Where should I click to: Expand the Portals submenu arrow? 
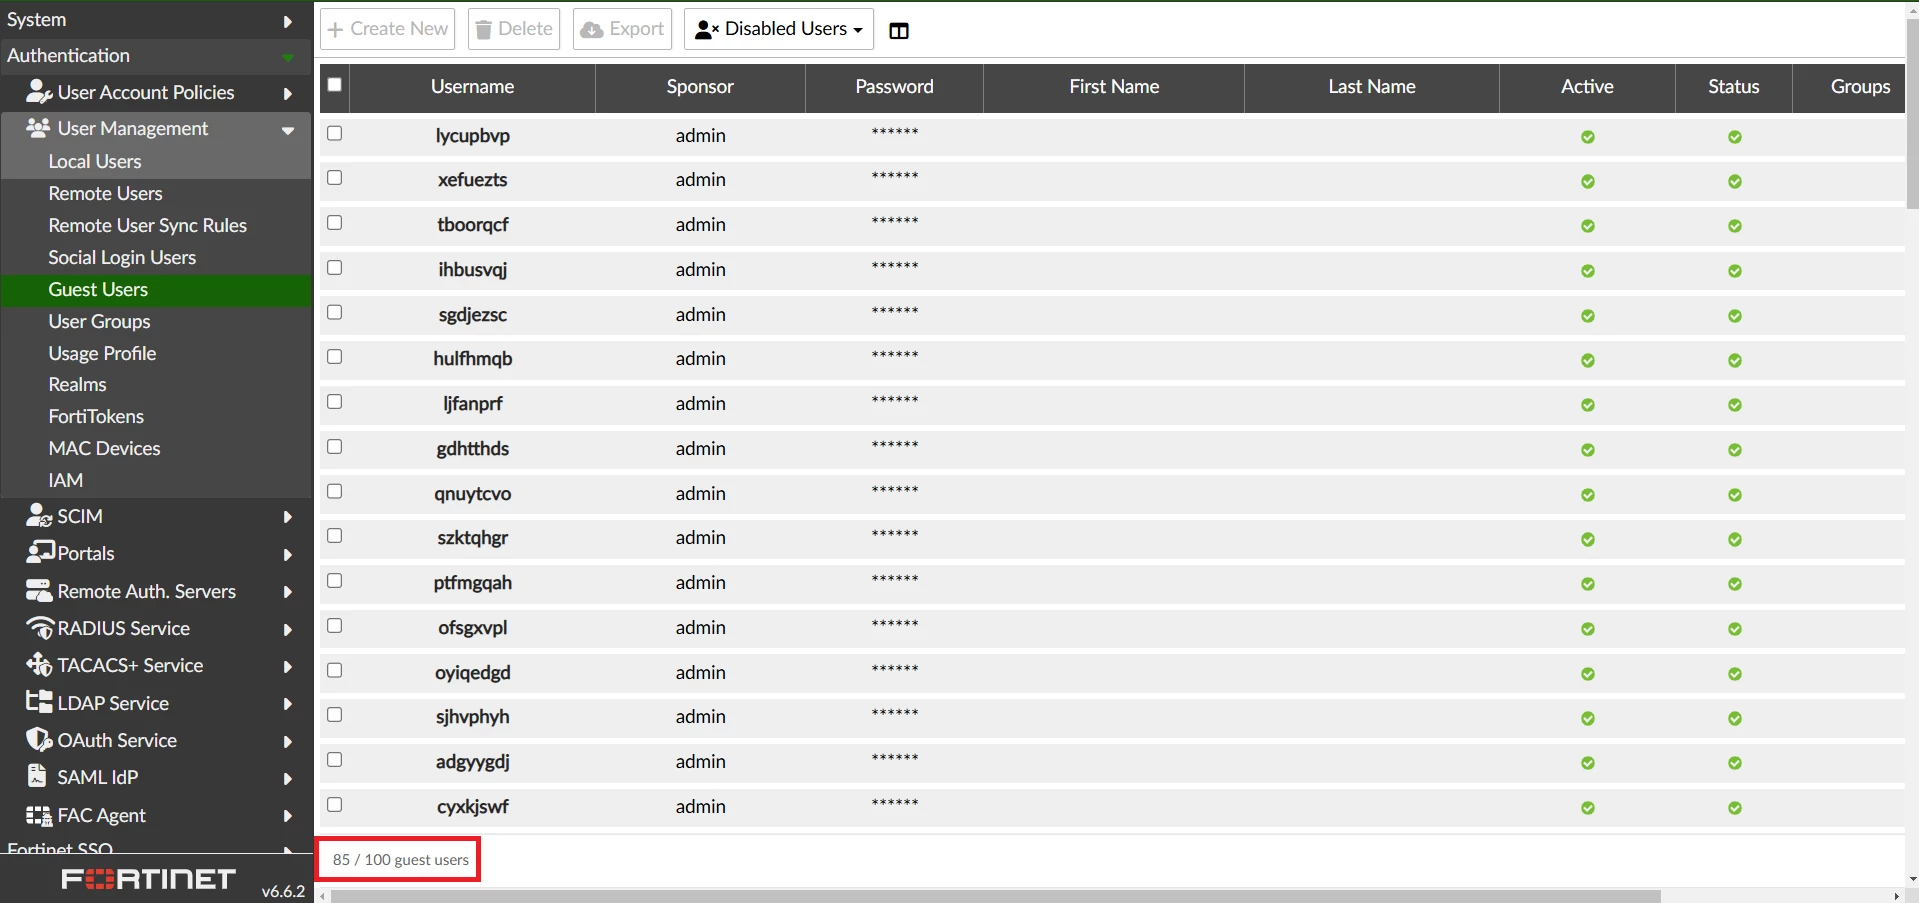click(288, 555)
